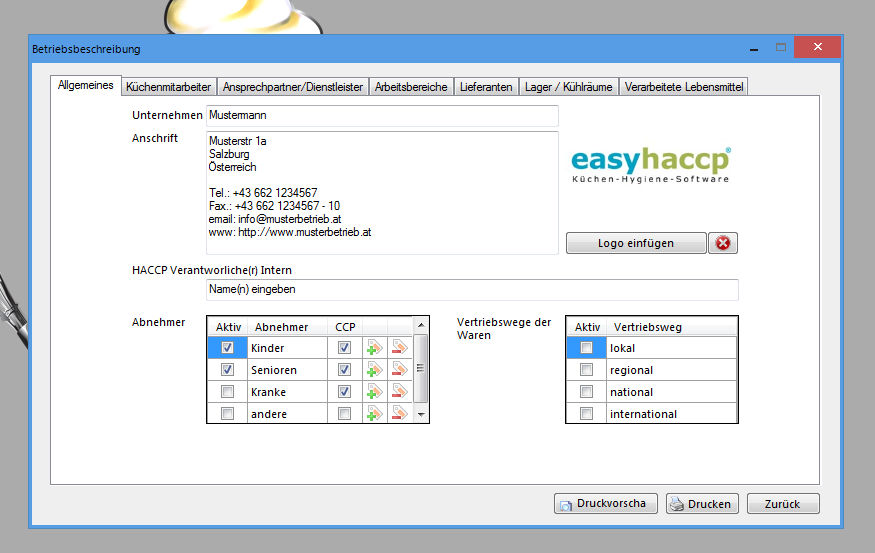875x553 pixels.
Task: Delete logo with the red X button
Action: coord(723,243)
